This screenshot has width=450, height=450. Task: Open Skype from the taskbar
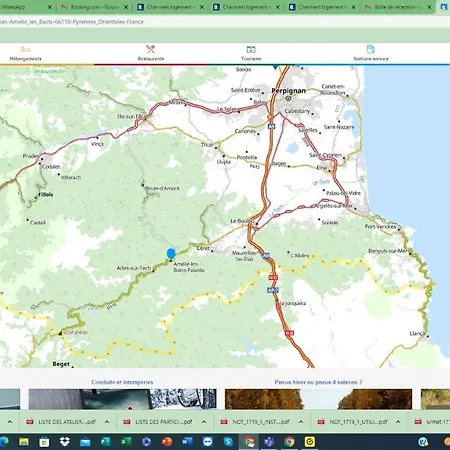(x=228, y=442)
